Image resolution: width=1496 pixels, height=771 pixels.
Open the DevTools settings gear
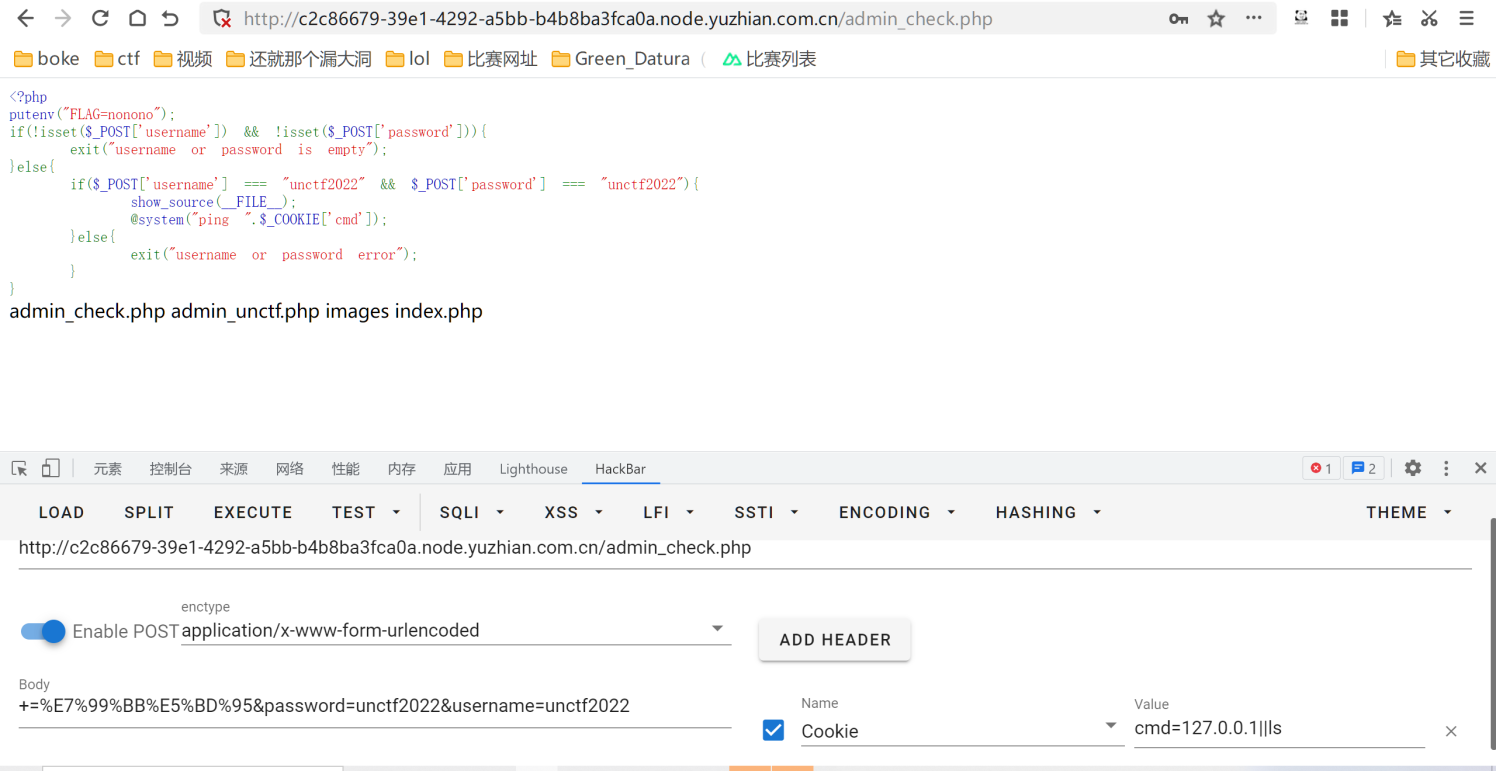click(1412, 468)
